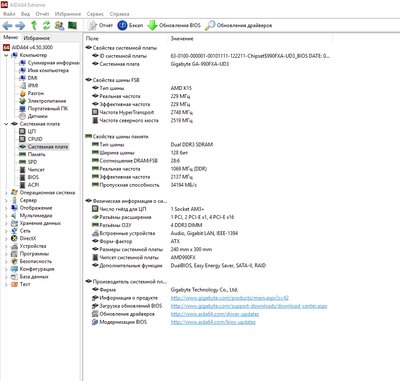
Task: Open the aida64 driver-updates link
Action: click(215, 314)
